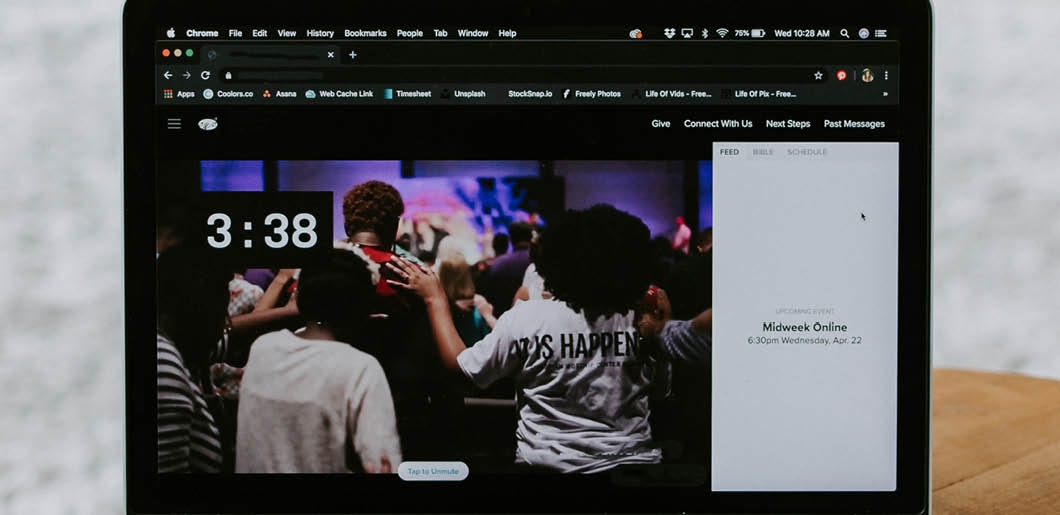Click the church logo icon

[208, 124]
